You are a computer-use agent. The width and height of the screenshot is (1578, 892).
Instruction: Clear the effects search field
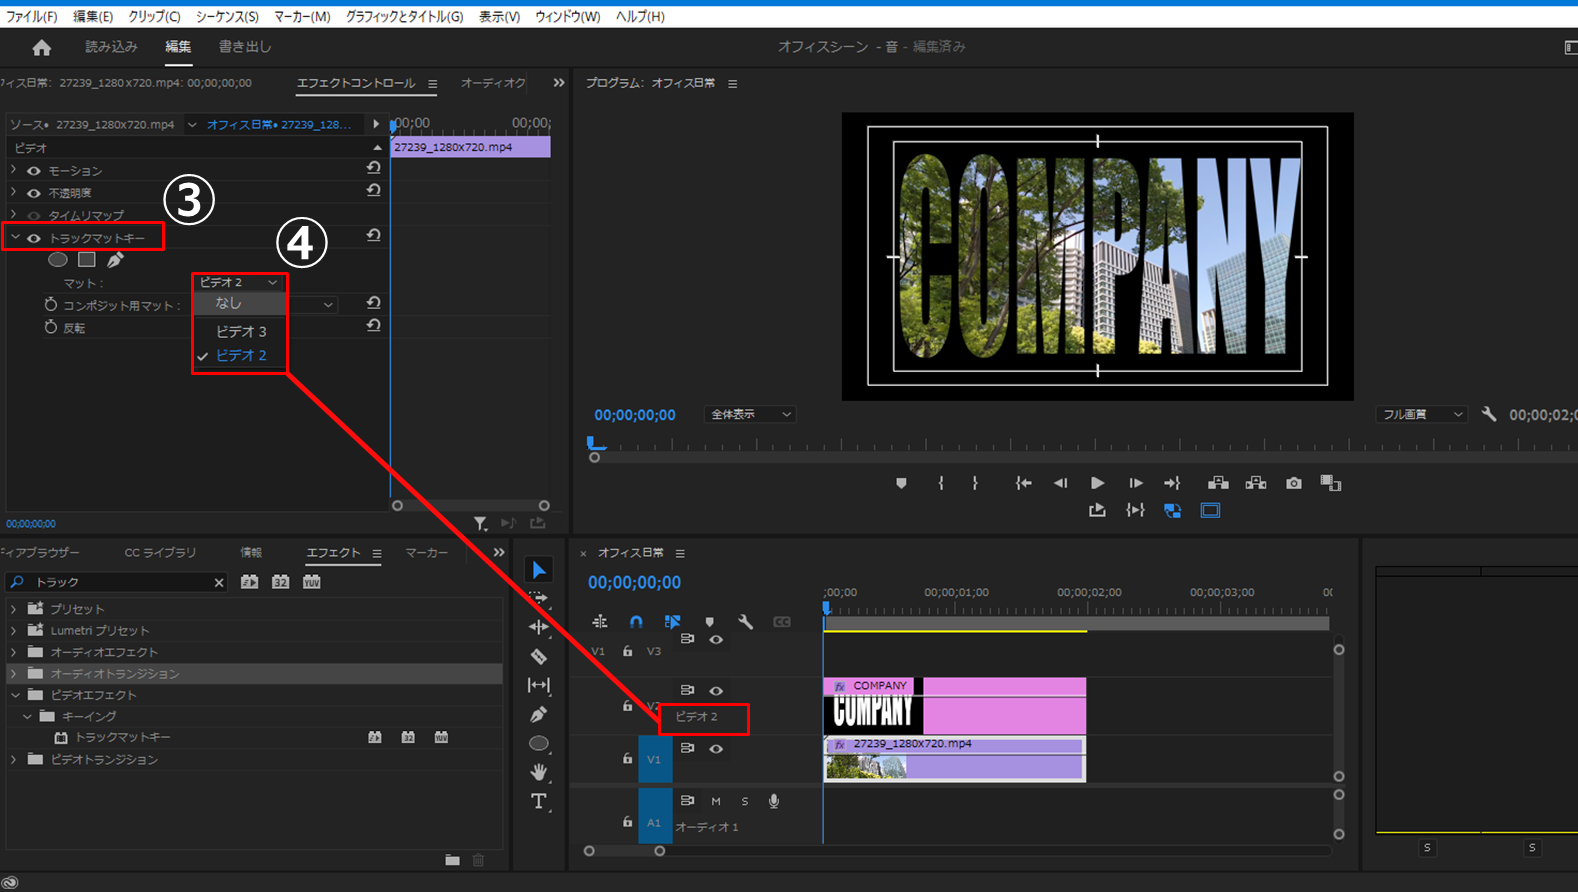(219, 582)
